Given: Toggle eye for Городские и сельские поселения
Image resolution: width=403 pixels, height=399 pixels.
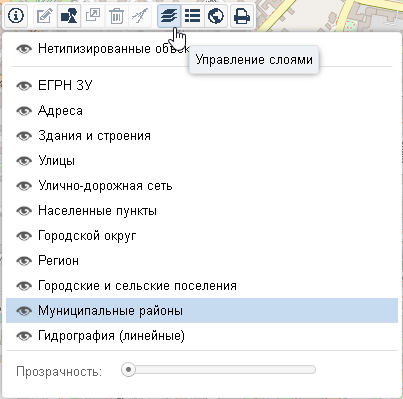Looking at the screenshot, I should click(24, 286).
